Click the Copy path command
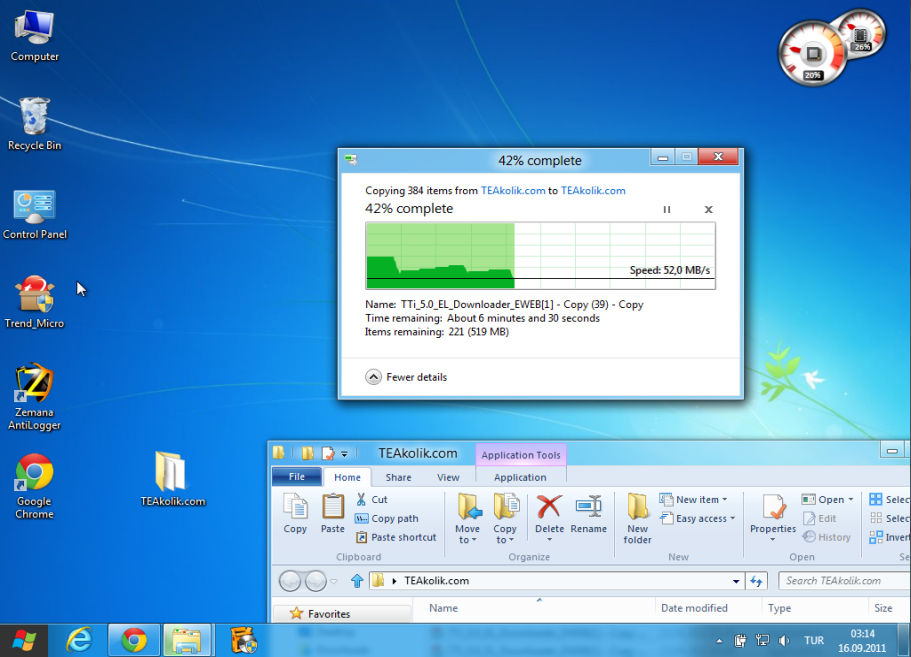This screenshot has height=657, width=911. [387, 519]
